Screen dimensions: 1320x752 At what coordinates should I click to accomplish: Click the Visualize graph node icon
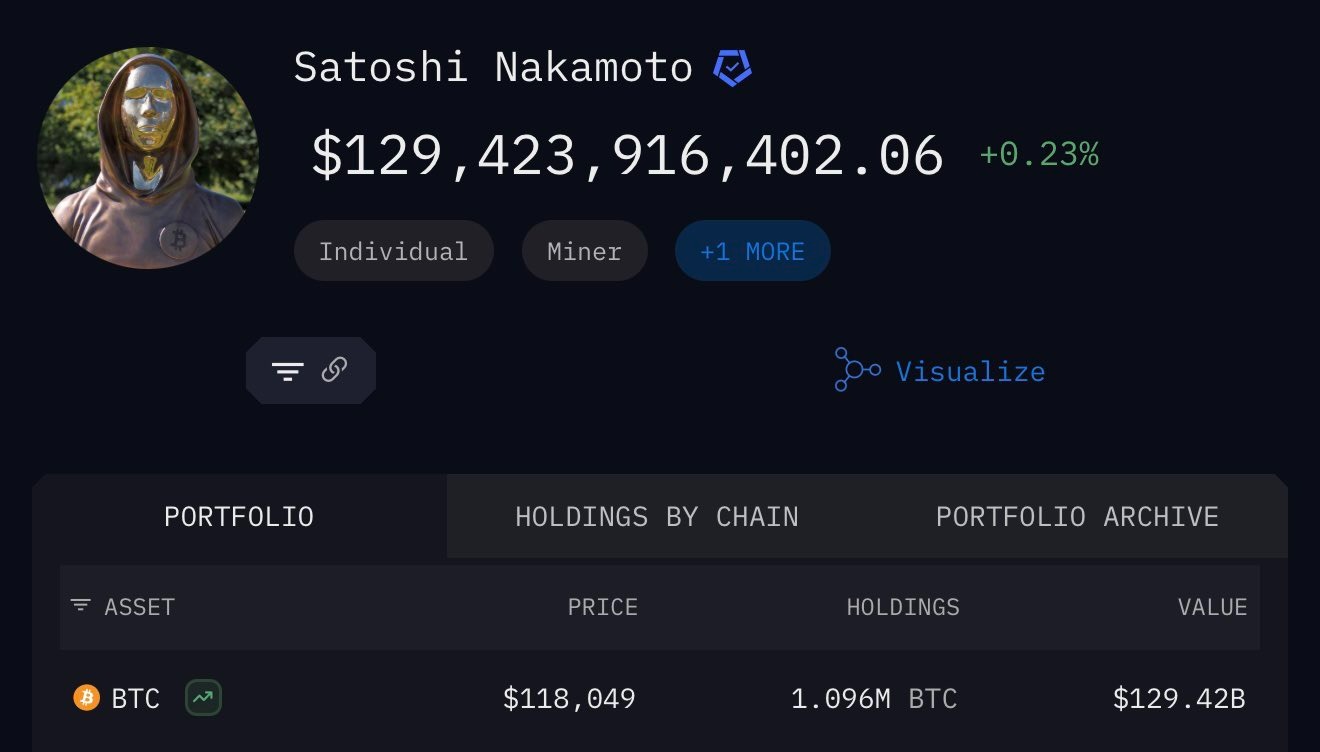[857, 370]
